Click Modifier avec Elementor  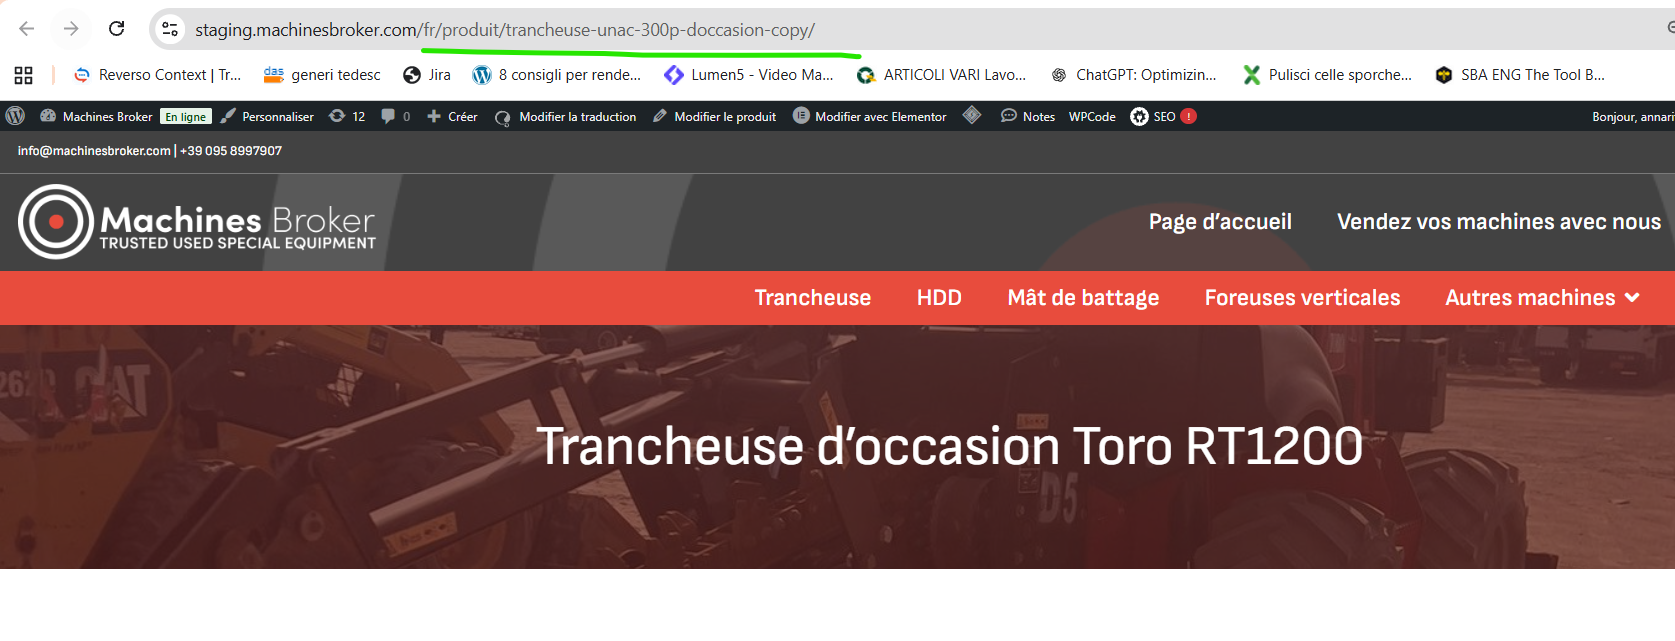[870, 116]
